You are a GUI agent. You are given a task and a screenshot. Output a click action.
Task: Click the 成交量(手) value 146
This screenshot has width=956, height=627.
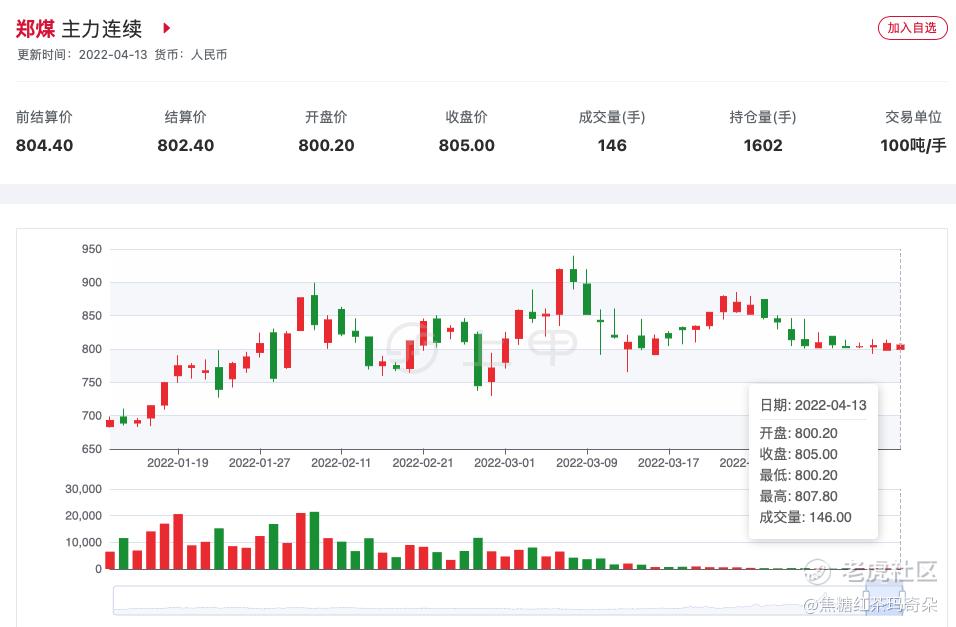(612, 146)
